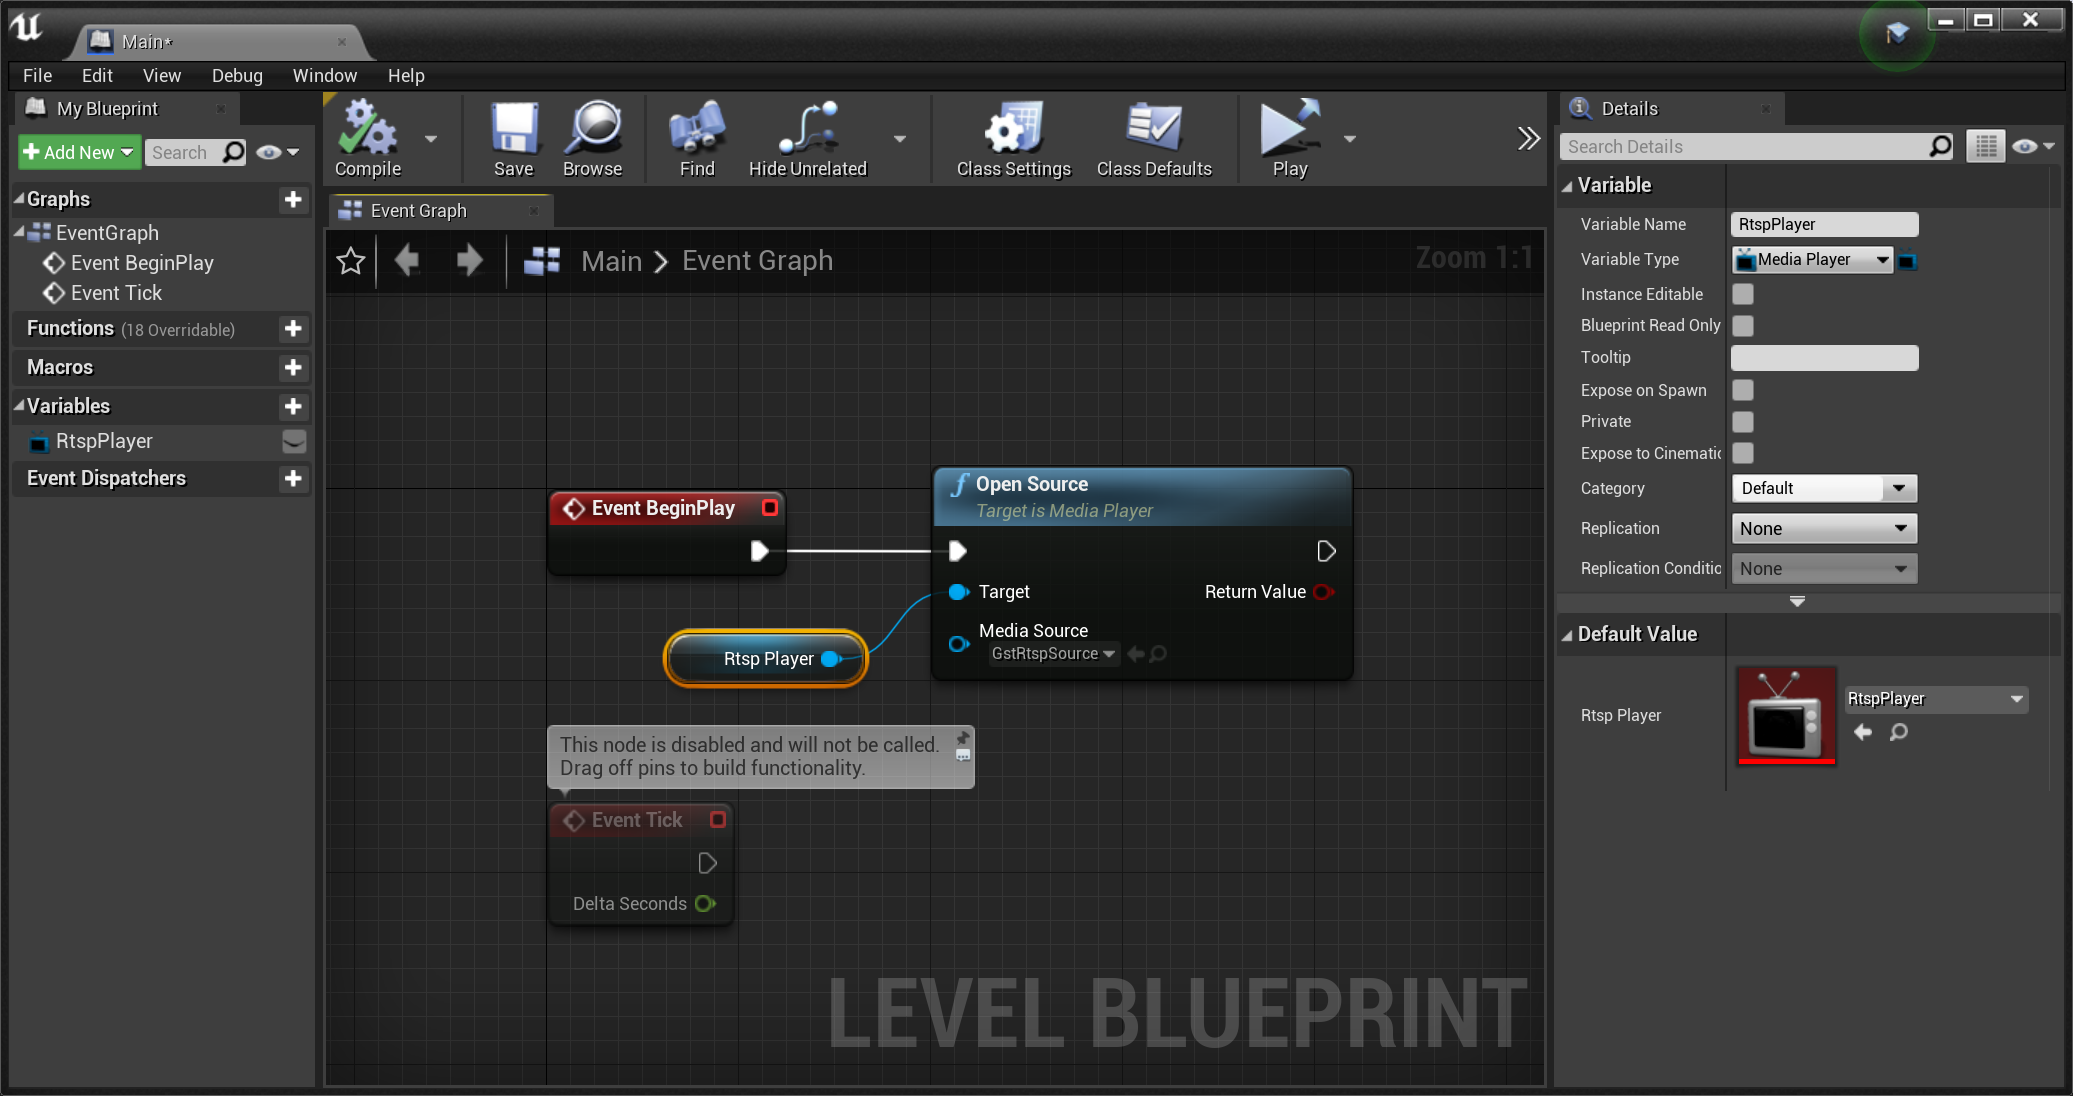Click the Details search magnifier icon
This screenshot has height=1096, width=2073.
pos(1939,146)
